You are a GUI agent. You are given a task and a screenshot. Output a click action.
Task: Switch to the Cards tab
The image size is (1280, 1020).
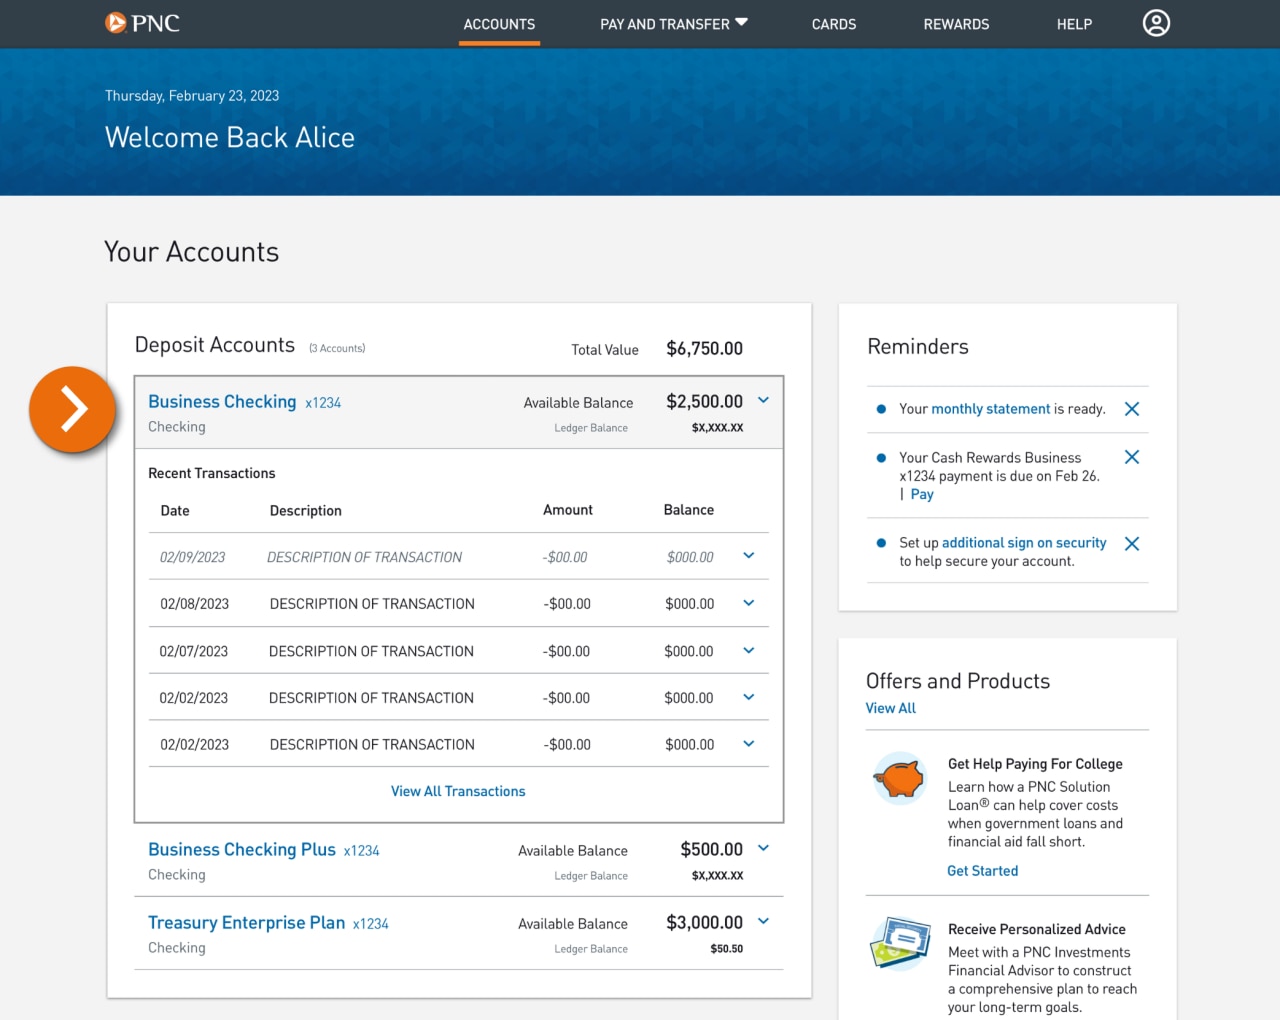[x=833, y=23]
